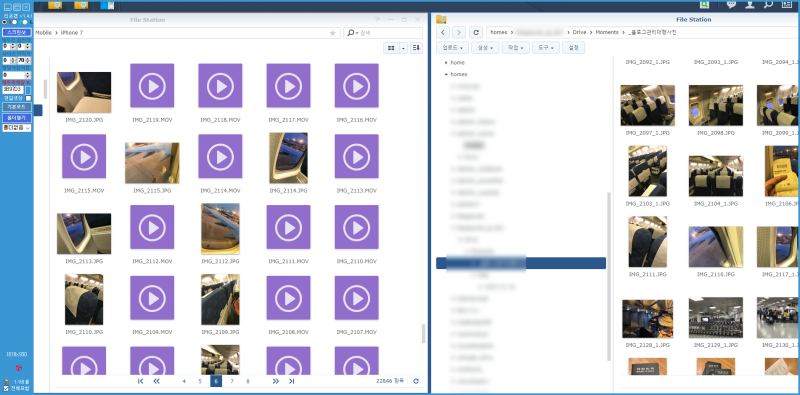Open the IMG_2111.MOV video icon
This screenshot has height=395, width=800.
click(288, 227)
